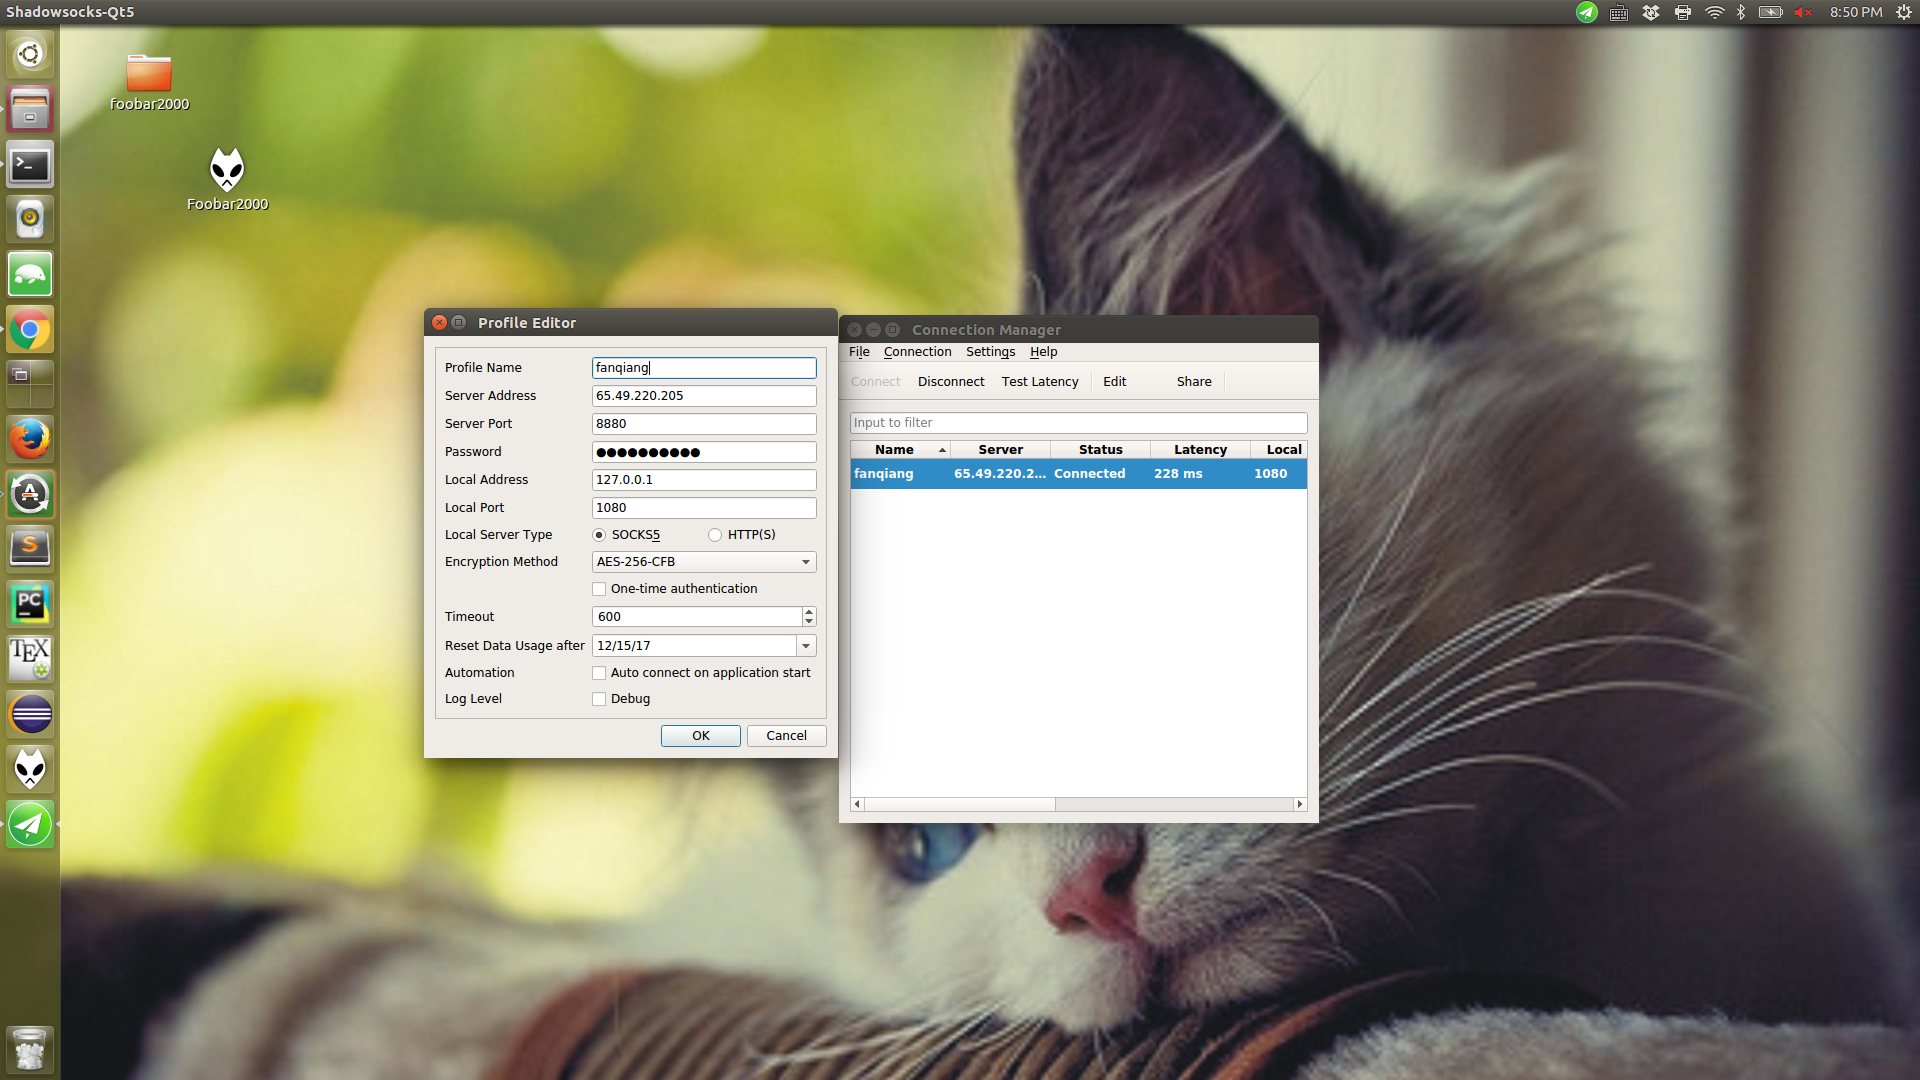The width and height of the screenshot is (1920, 1080).
Task: Click Share toolbar button
Action: 1194,382
